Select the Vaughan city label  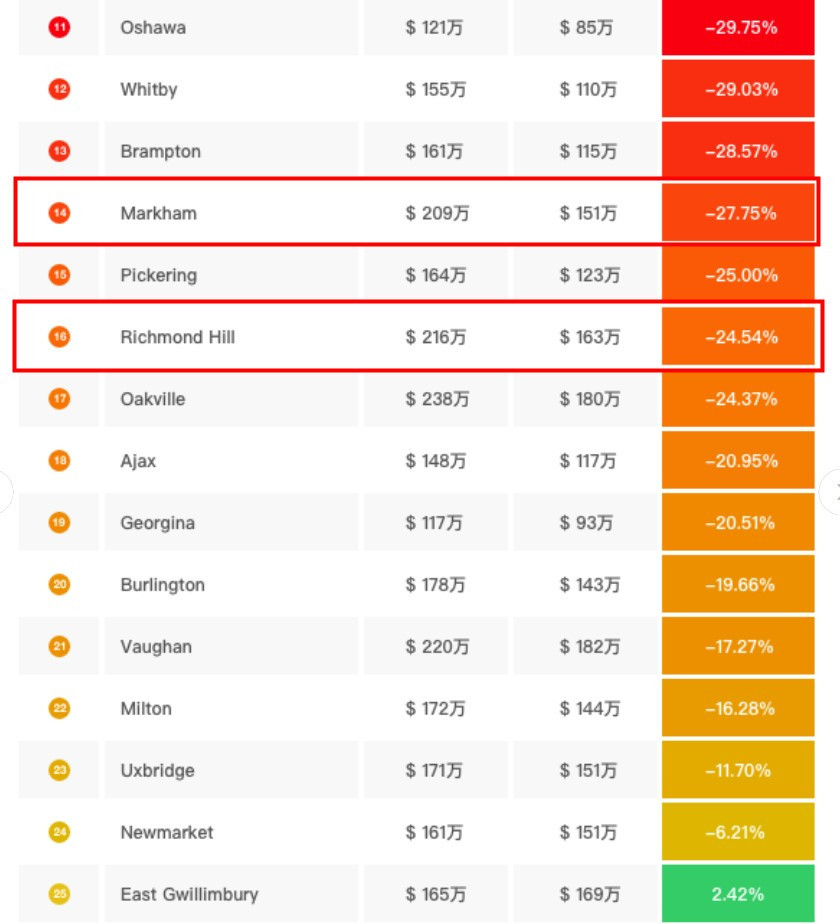point(156,647)
